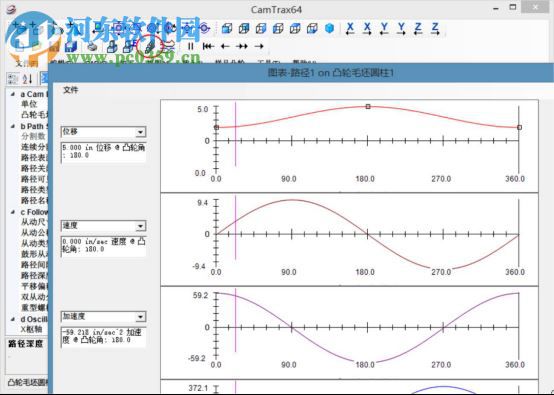
Task: Select the row starting with 路径关
Action: pyautogui.click(x=34, y=168)
